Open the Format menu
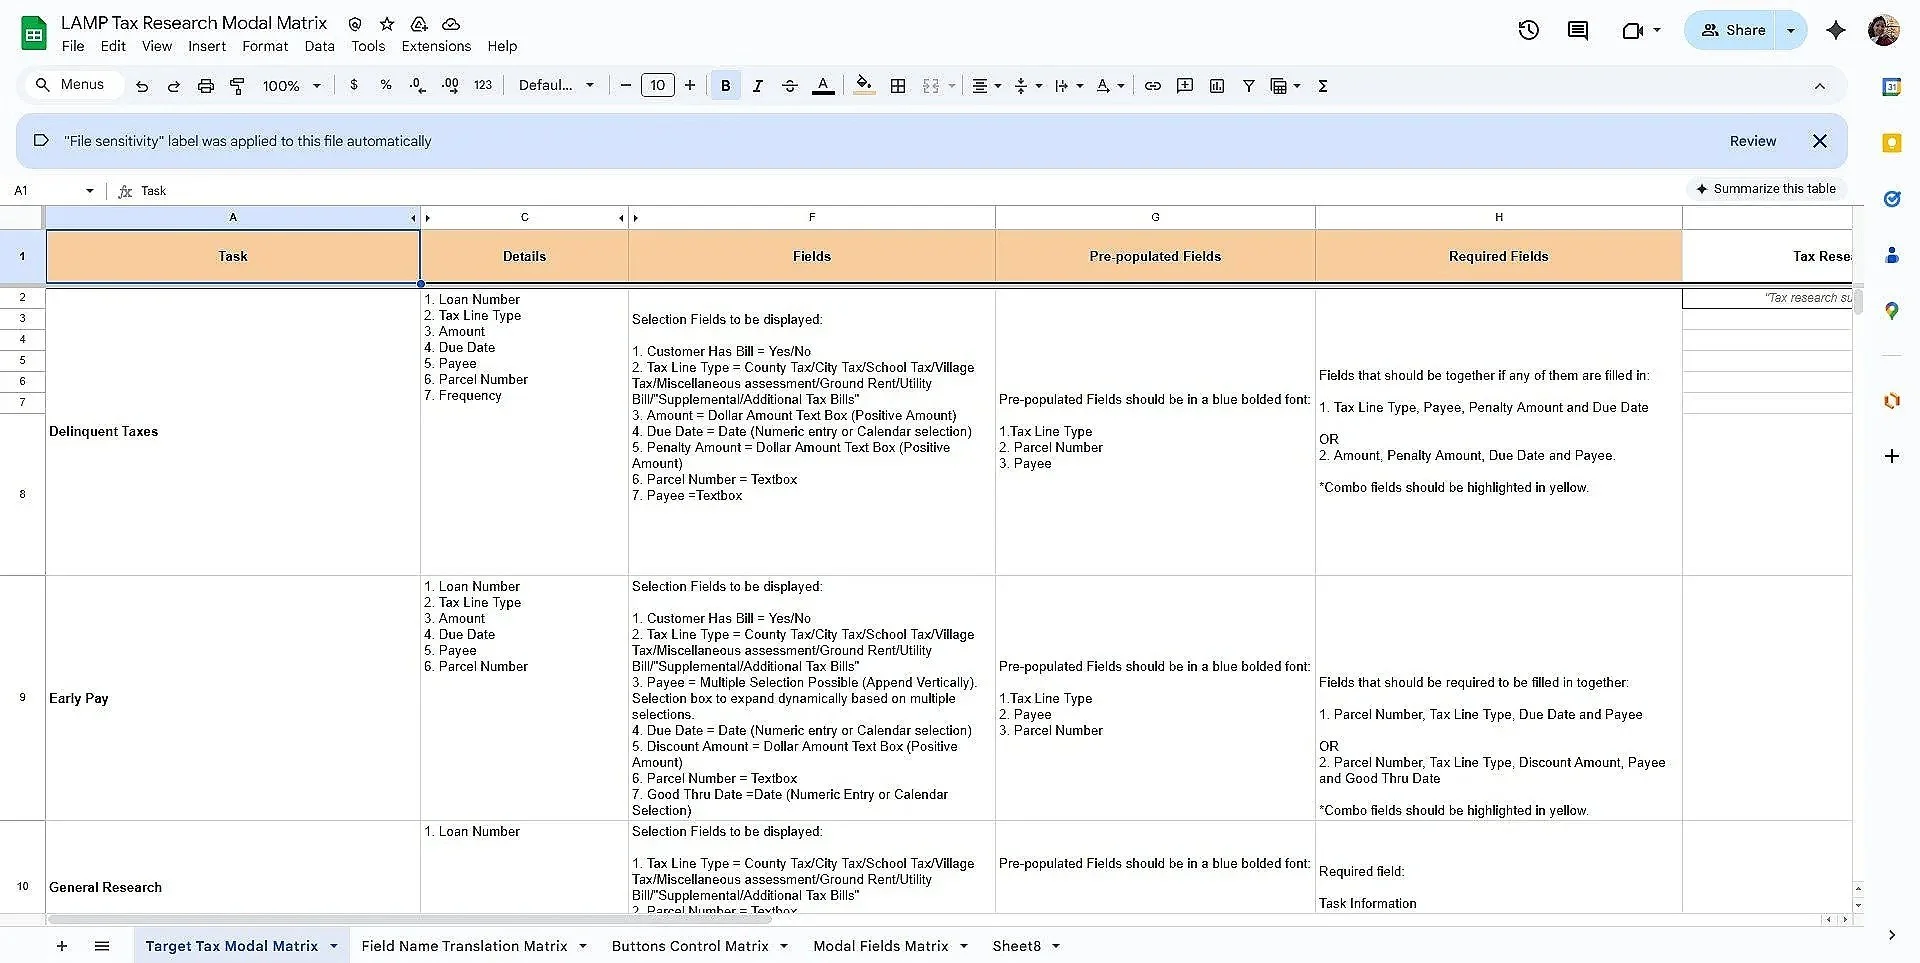The height and width of the screenshot is (963, 1920). pos(265,46)
